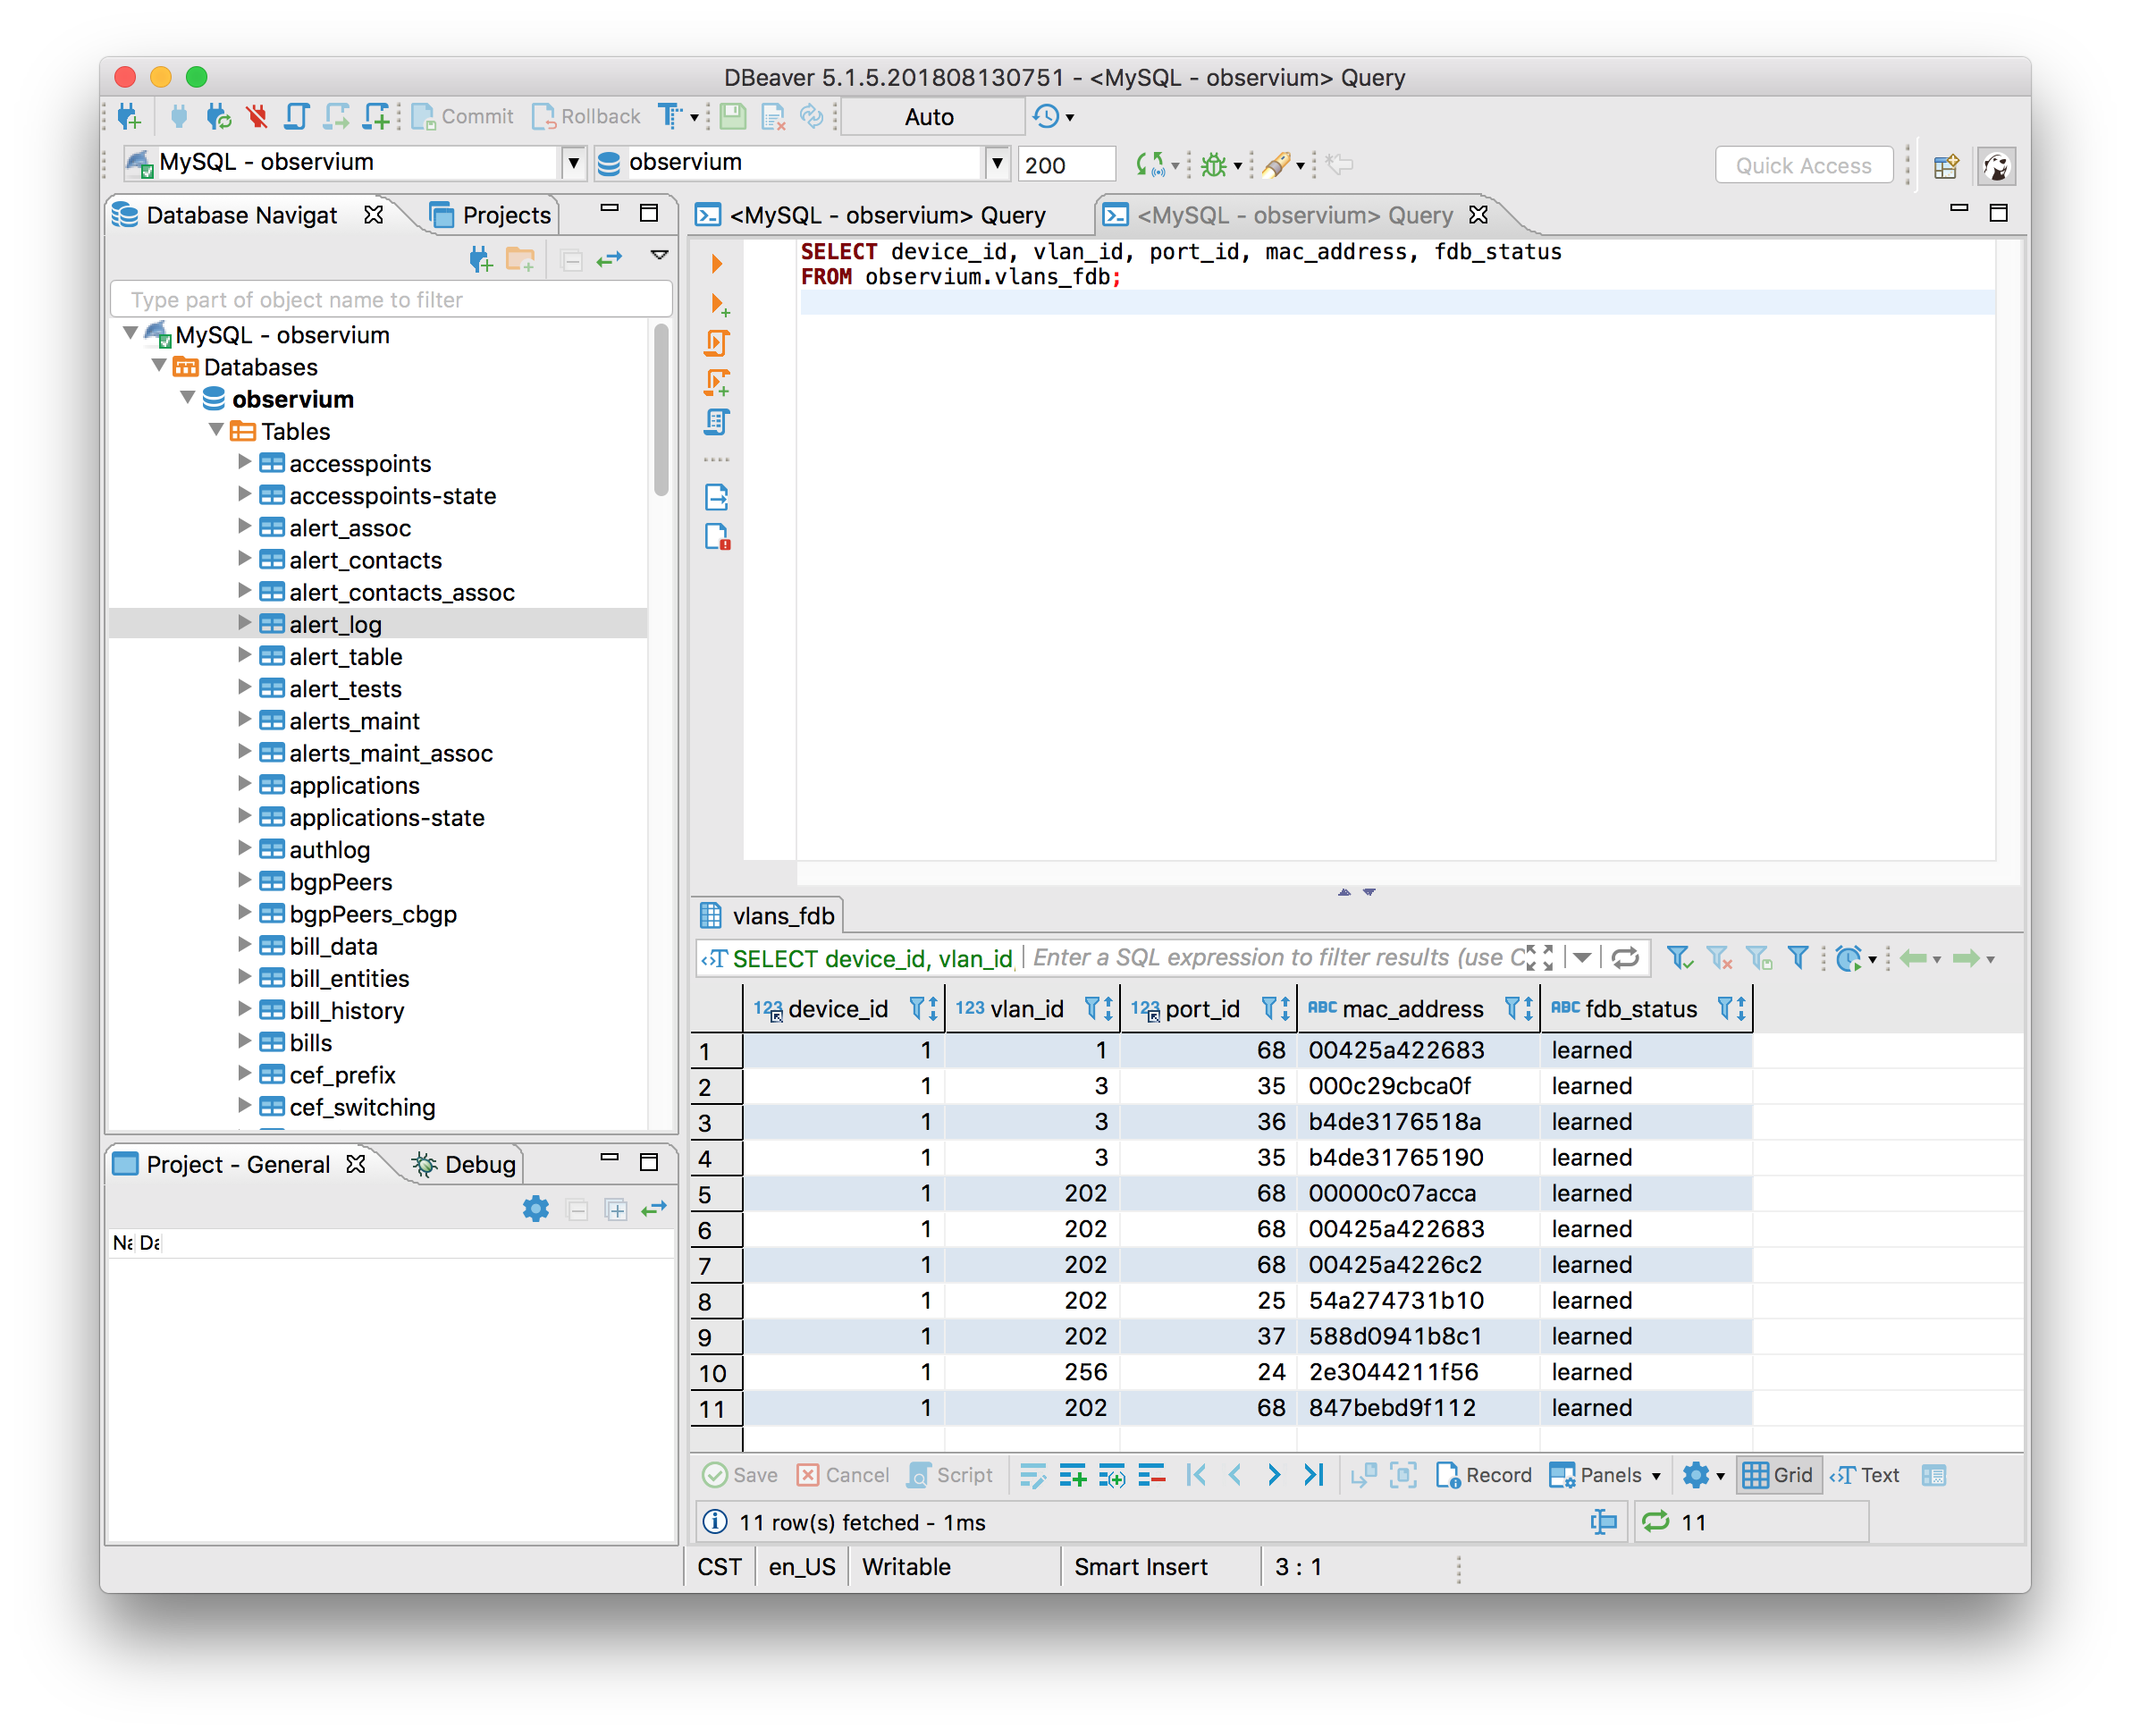Expand the bill_history table node
This screenshot has height=1736, width=2131.
tap(244, 1009)
